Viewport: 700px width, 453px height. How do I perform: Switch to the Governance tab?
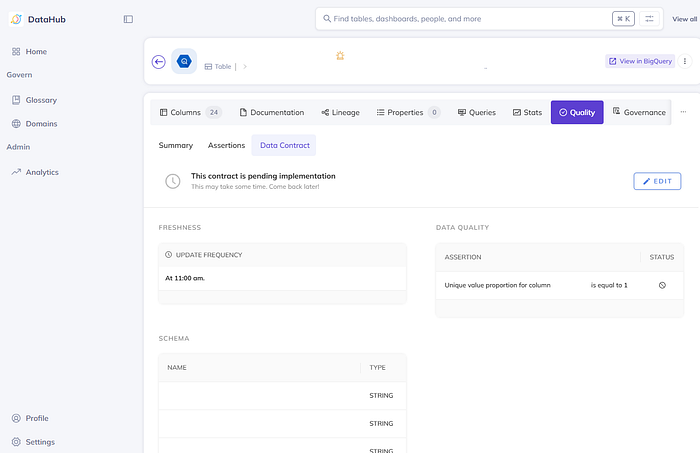point(639,112)
